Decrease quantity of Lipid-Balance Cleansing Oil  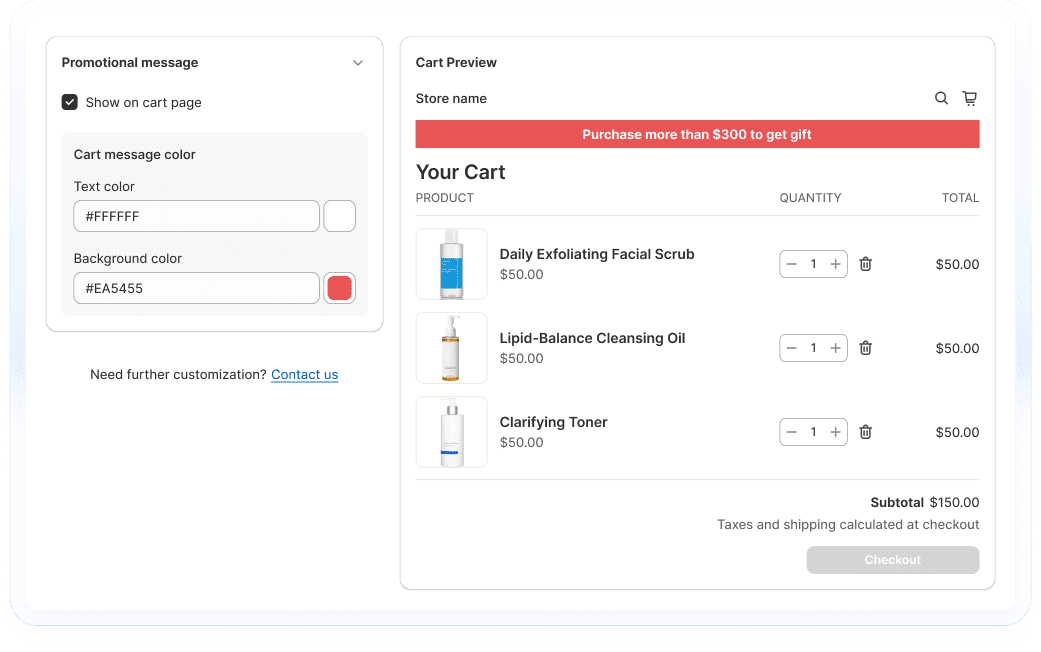pyautogui.click(x=792, y=348)
